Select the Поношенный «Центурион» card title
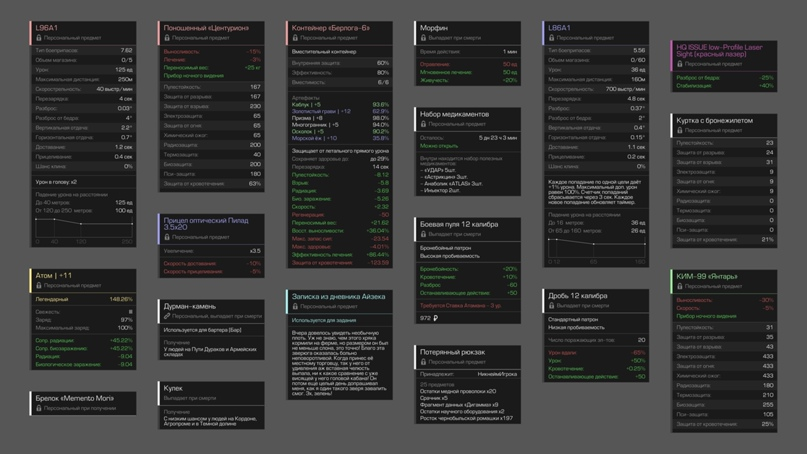The height and width of the screenshot is (454, 807). tap(206, 28)
